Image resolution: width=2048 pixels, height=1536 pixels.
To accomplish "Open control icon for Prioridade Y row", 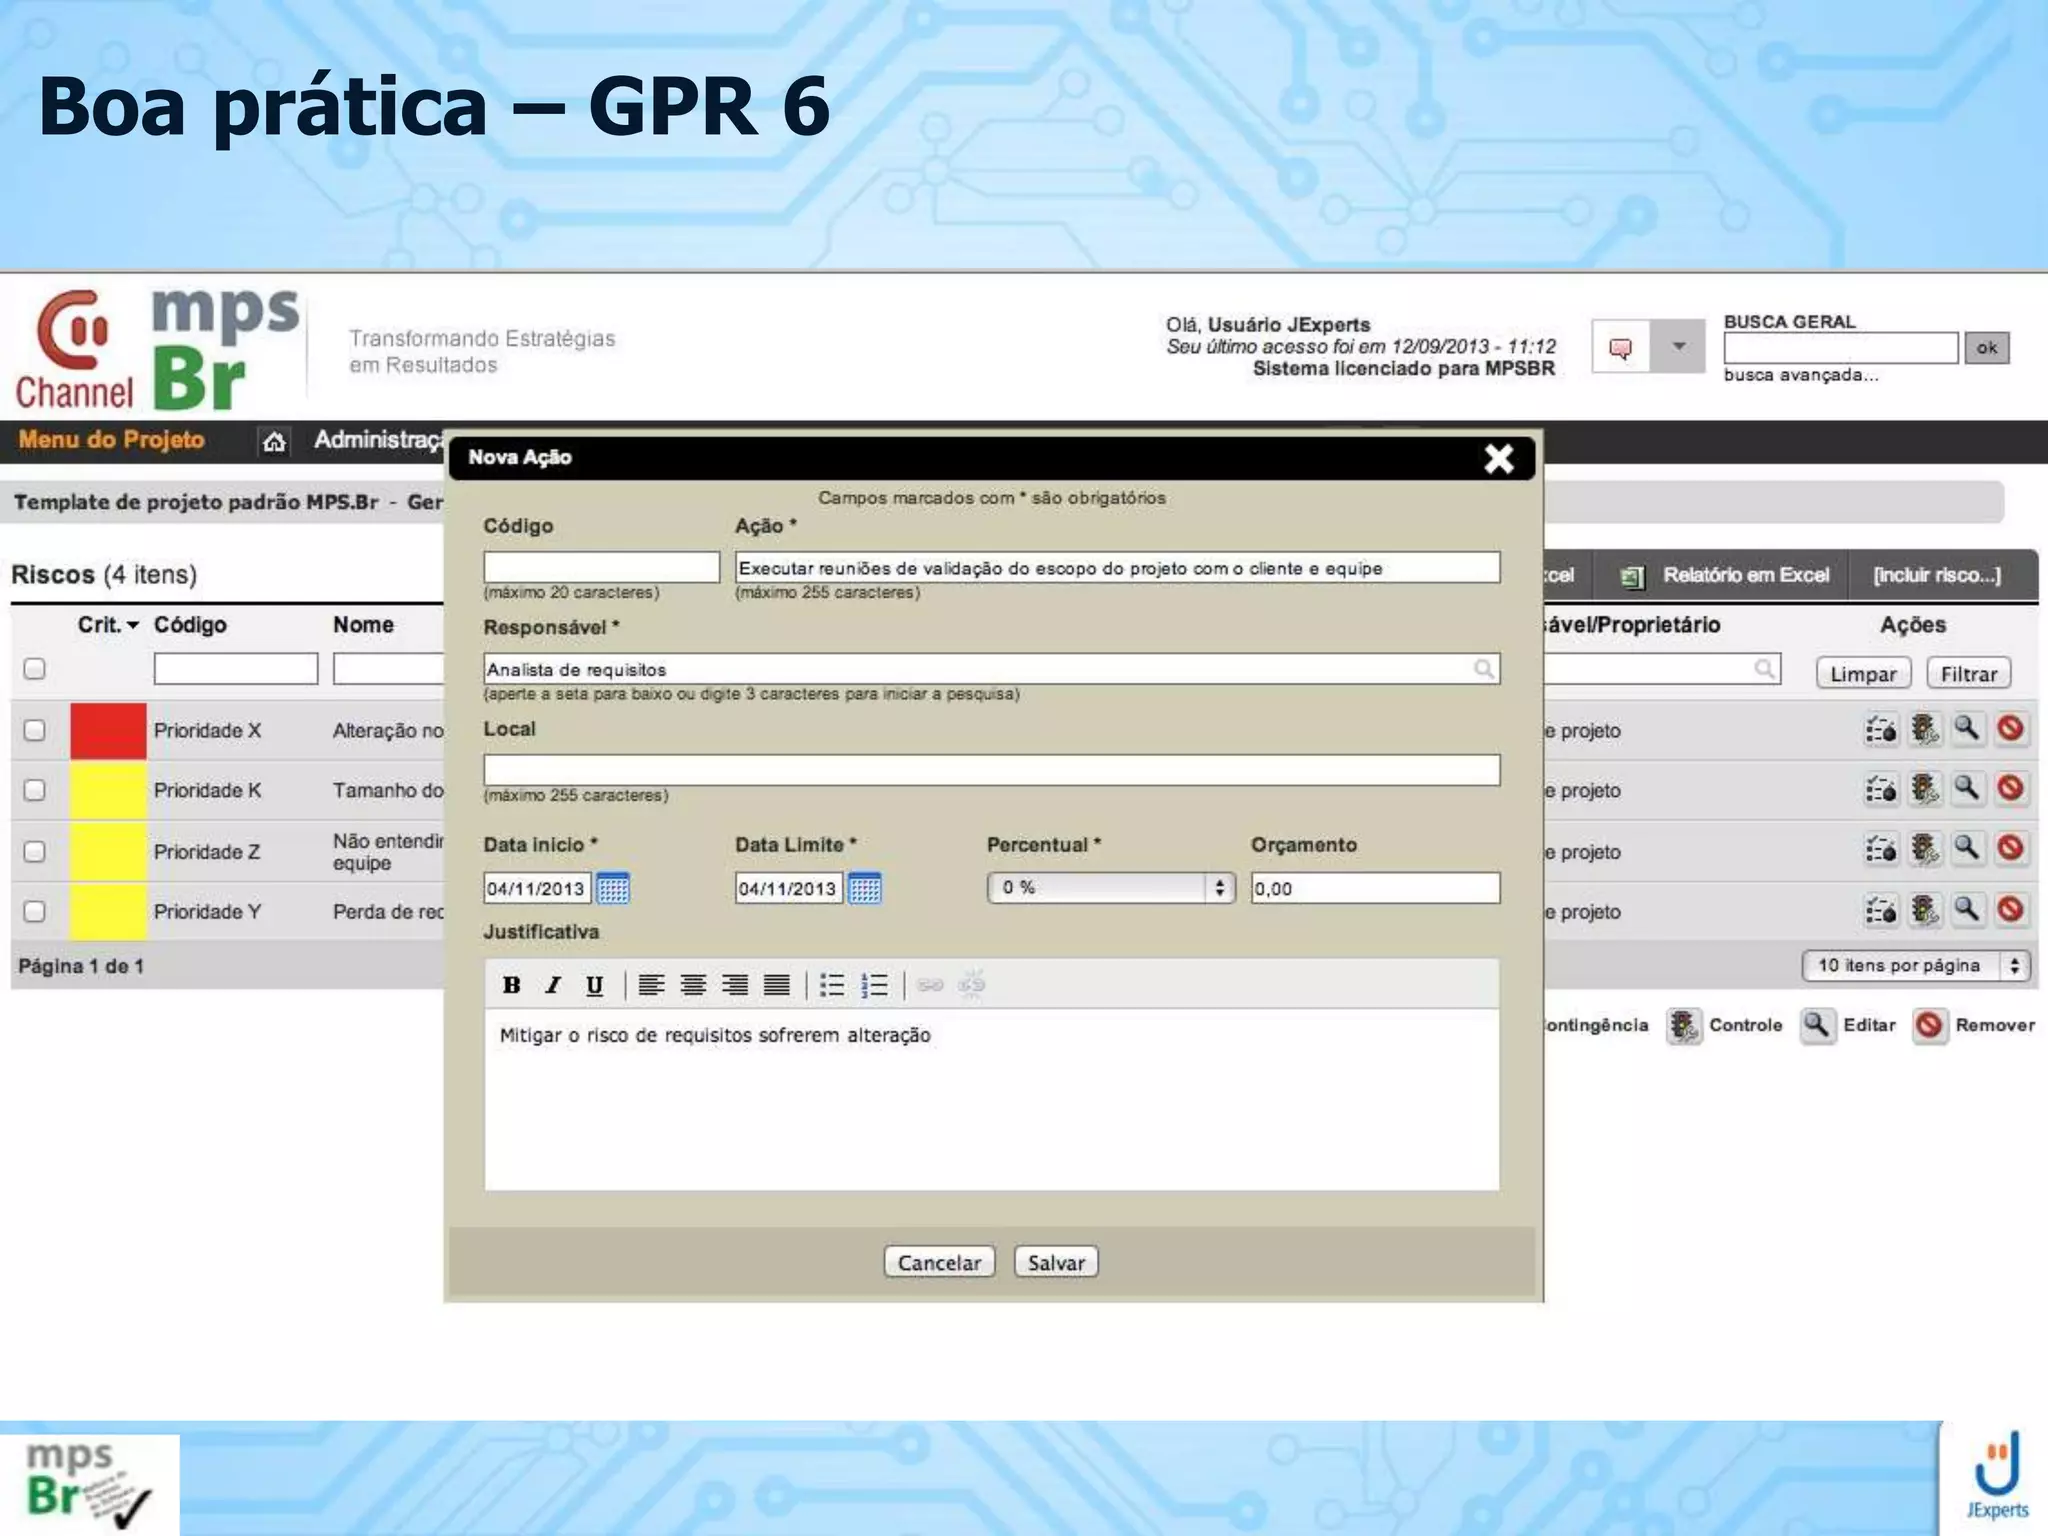I will (x=1925, y=910).
